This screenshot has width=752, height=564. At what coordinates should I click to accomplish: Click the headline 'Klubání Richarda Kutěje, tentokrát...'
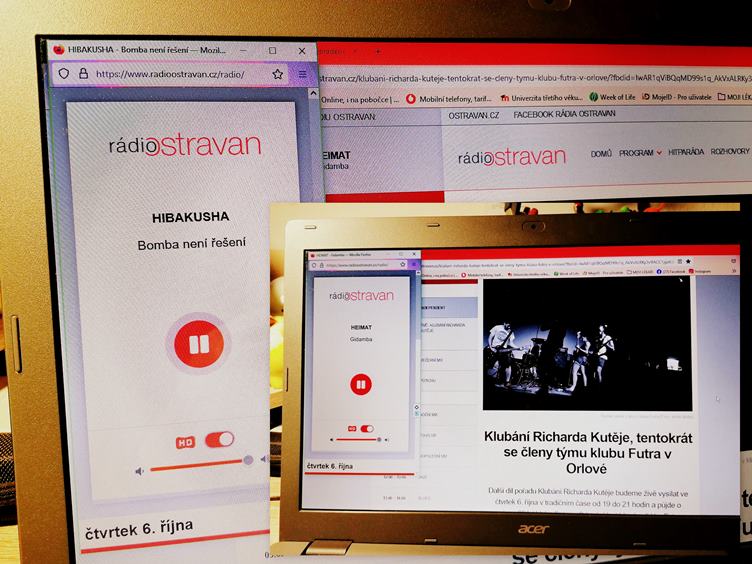pyautogui.click(x=588, y=453)
